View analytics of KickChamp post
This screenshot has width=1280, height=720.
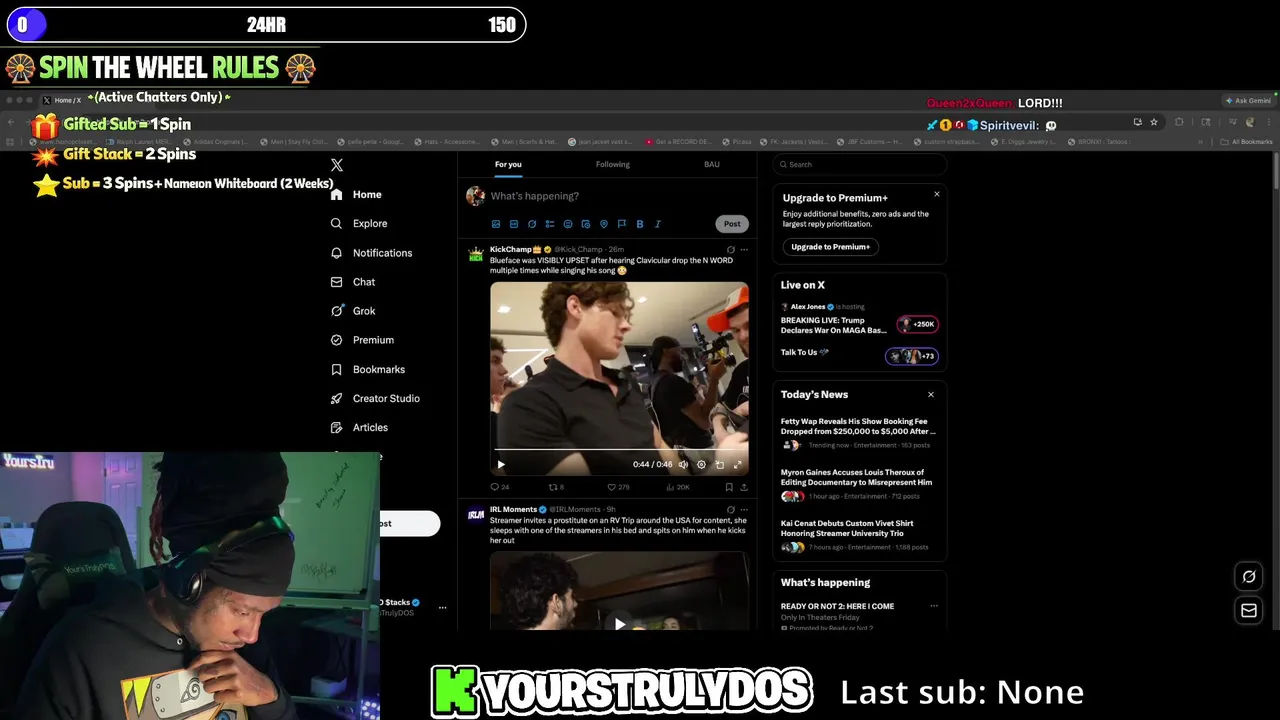point(677,487)
